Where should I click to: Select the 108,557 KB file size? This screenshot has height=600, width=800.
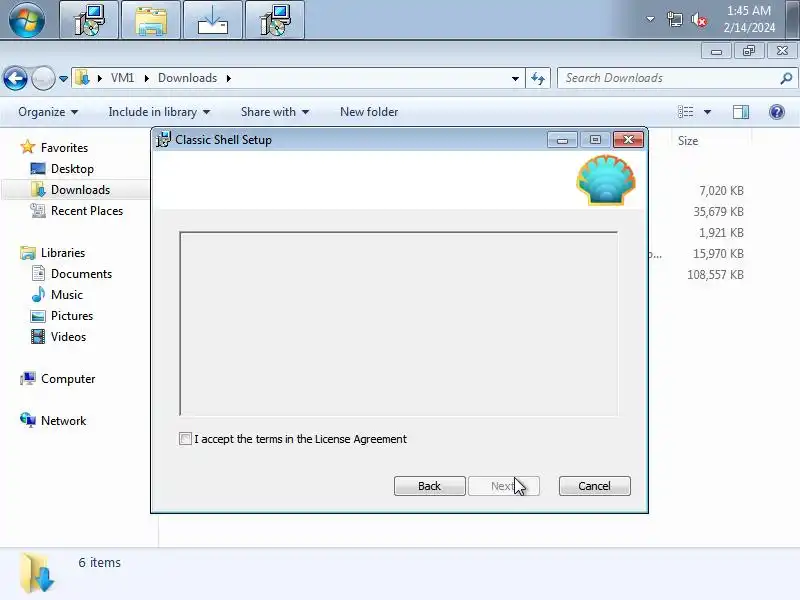click(715, 274)
